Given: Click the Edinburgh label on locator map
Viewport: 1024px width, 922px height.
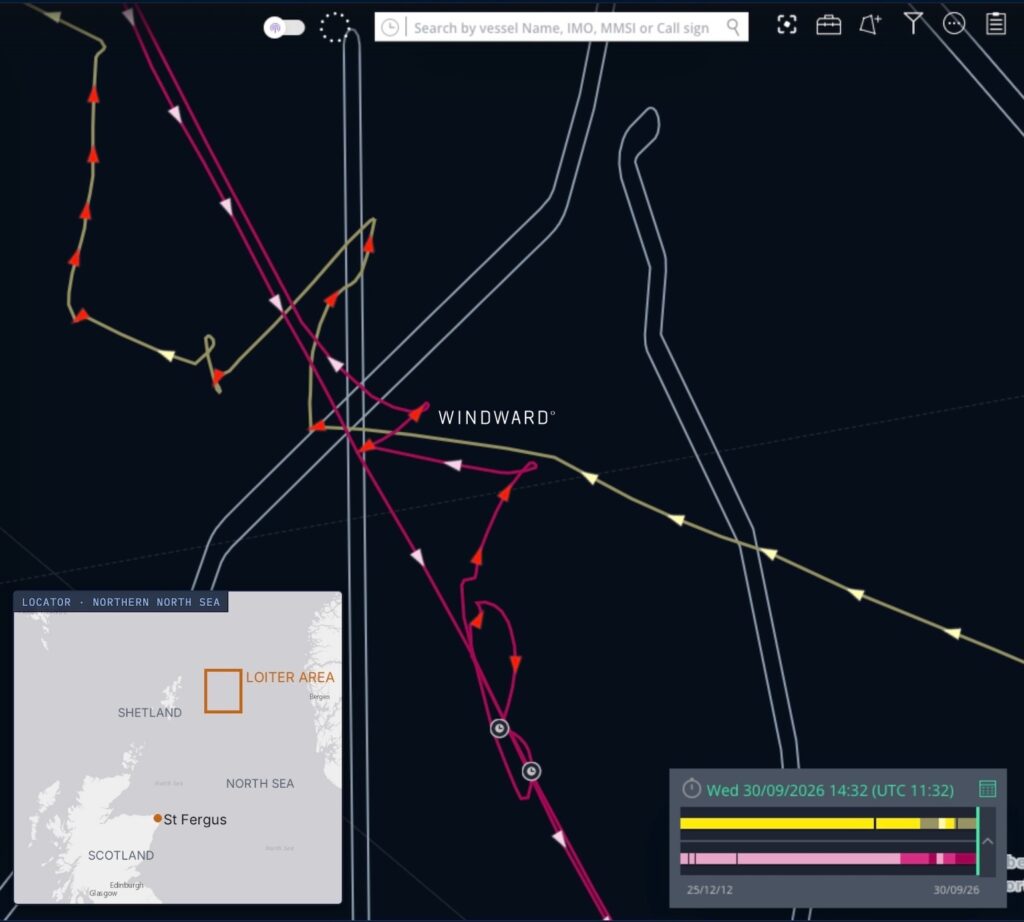Looking at the screenshot, I should point(127,885).
